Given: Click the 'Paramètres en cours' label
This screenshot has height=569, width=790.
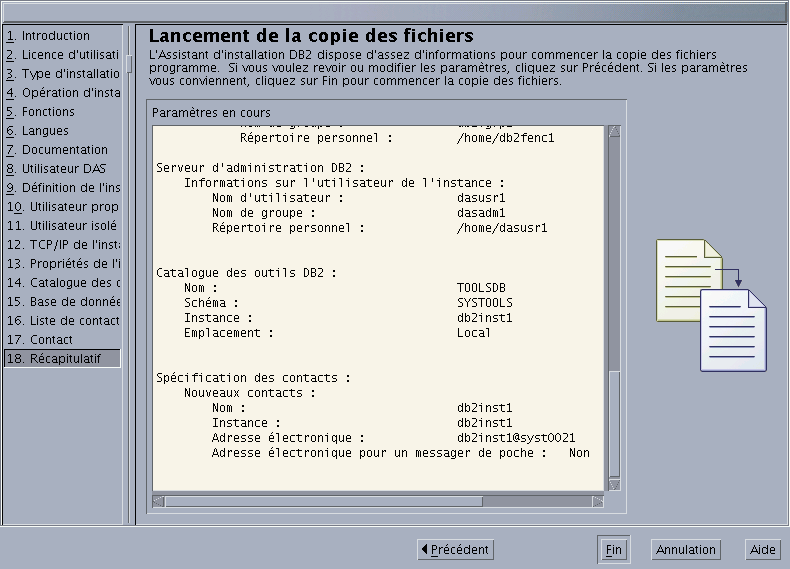Looking at the screenshot, I should click(x=211, y=112).
